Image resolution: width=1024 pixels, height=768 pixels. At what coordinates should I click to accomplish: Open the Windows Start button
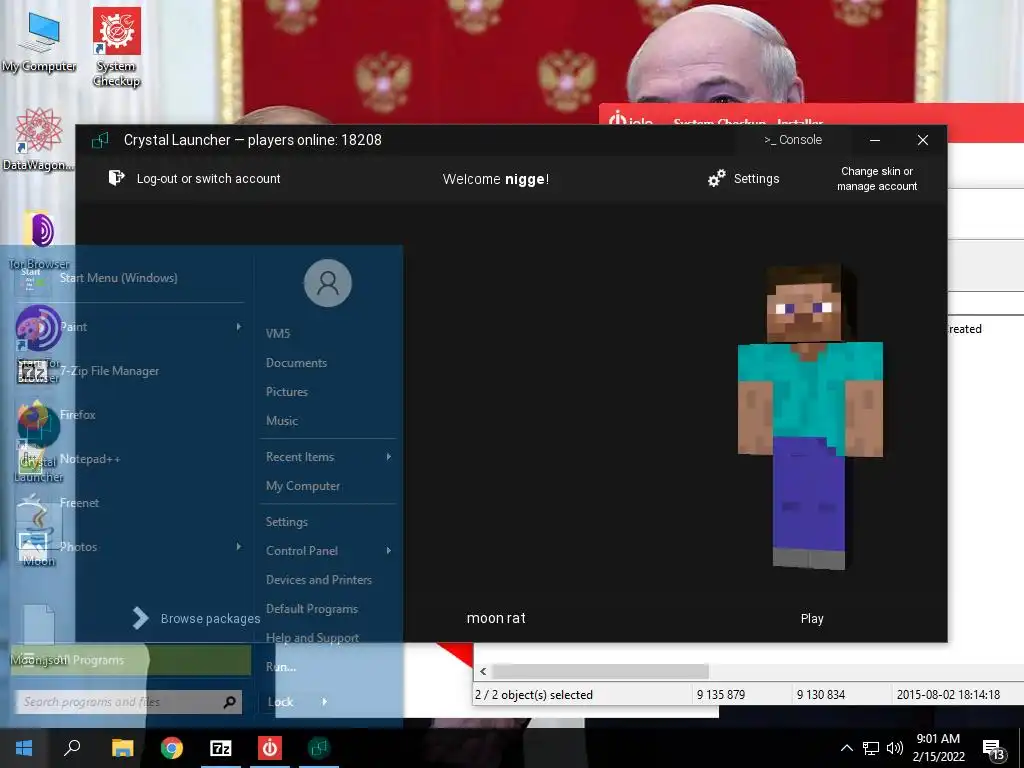[24, 748]
